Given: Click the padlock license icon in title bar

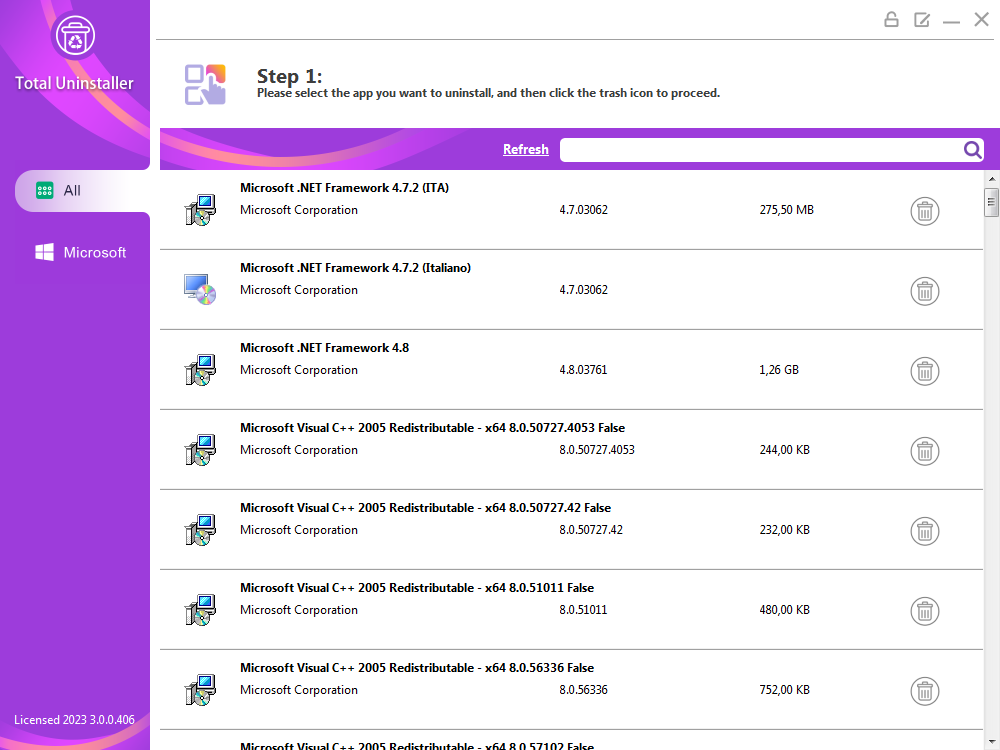Looking at the screenshot, I should [892, 20].
